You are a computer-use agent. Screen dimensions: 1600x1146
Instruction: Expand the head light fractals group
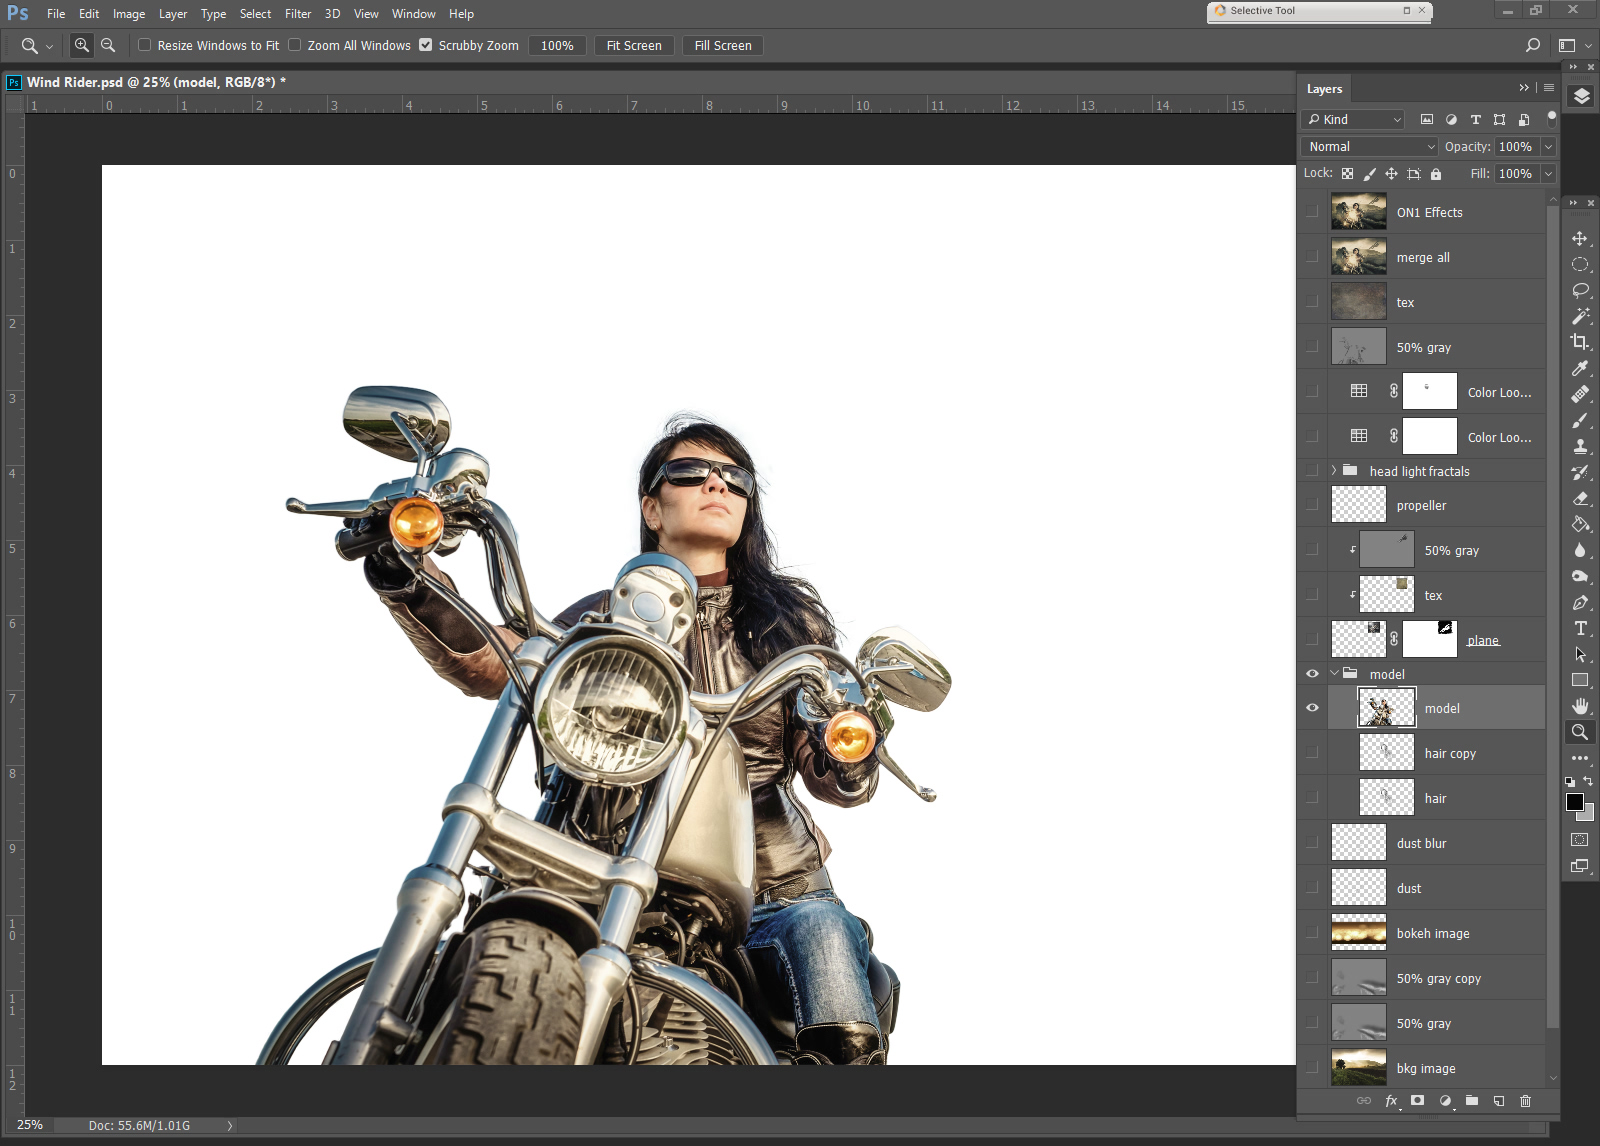click(x=1334, y=471)
